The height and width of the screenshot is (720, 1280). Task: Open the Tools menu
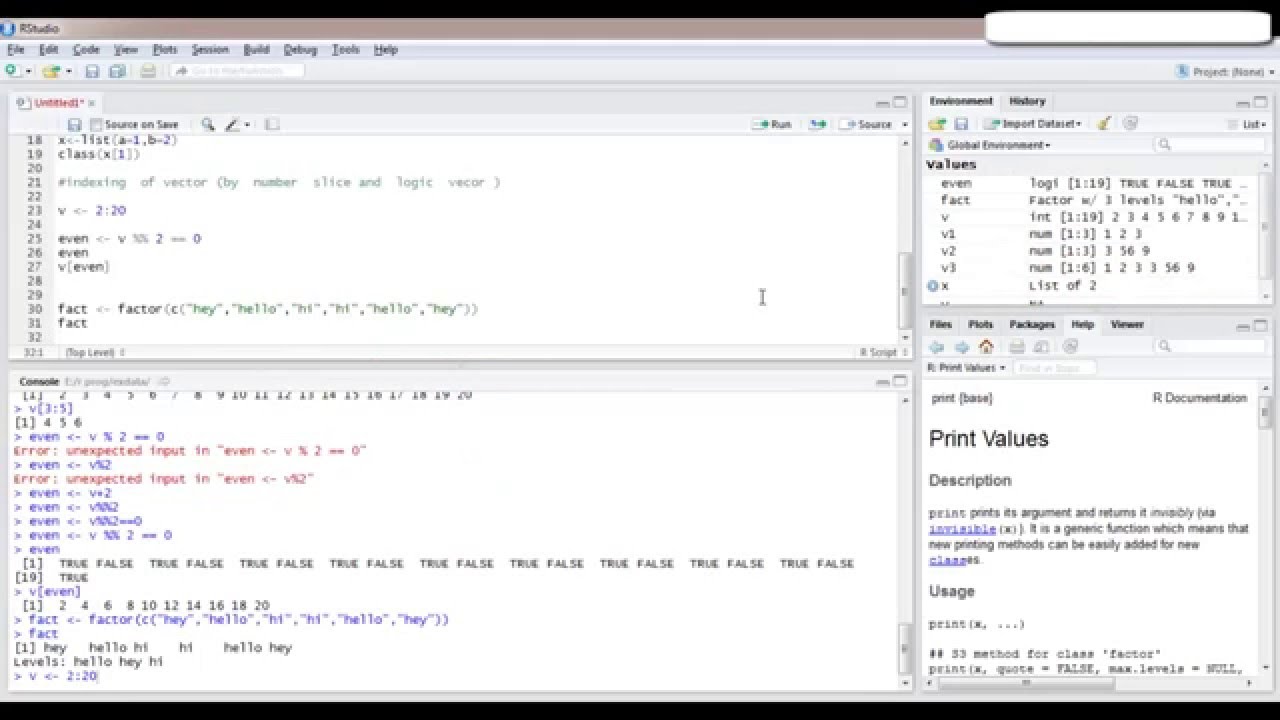(x=346, y=49)
